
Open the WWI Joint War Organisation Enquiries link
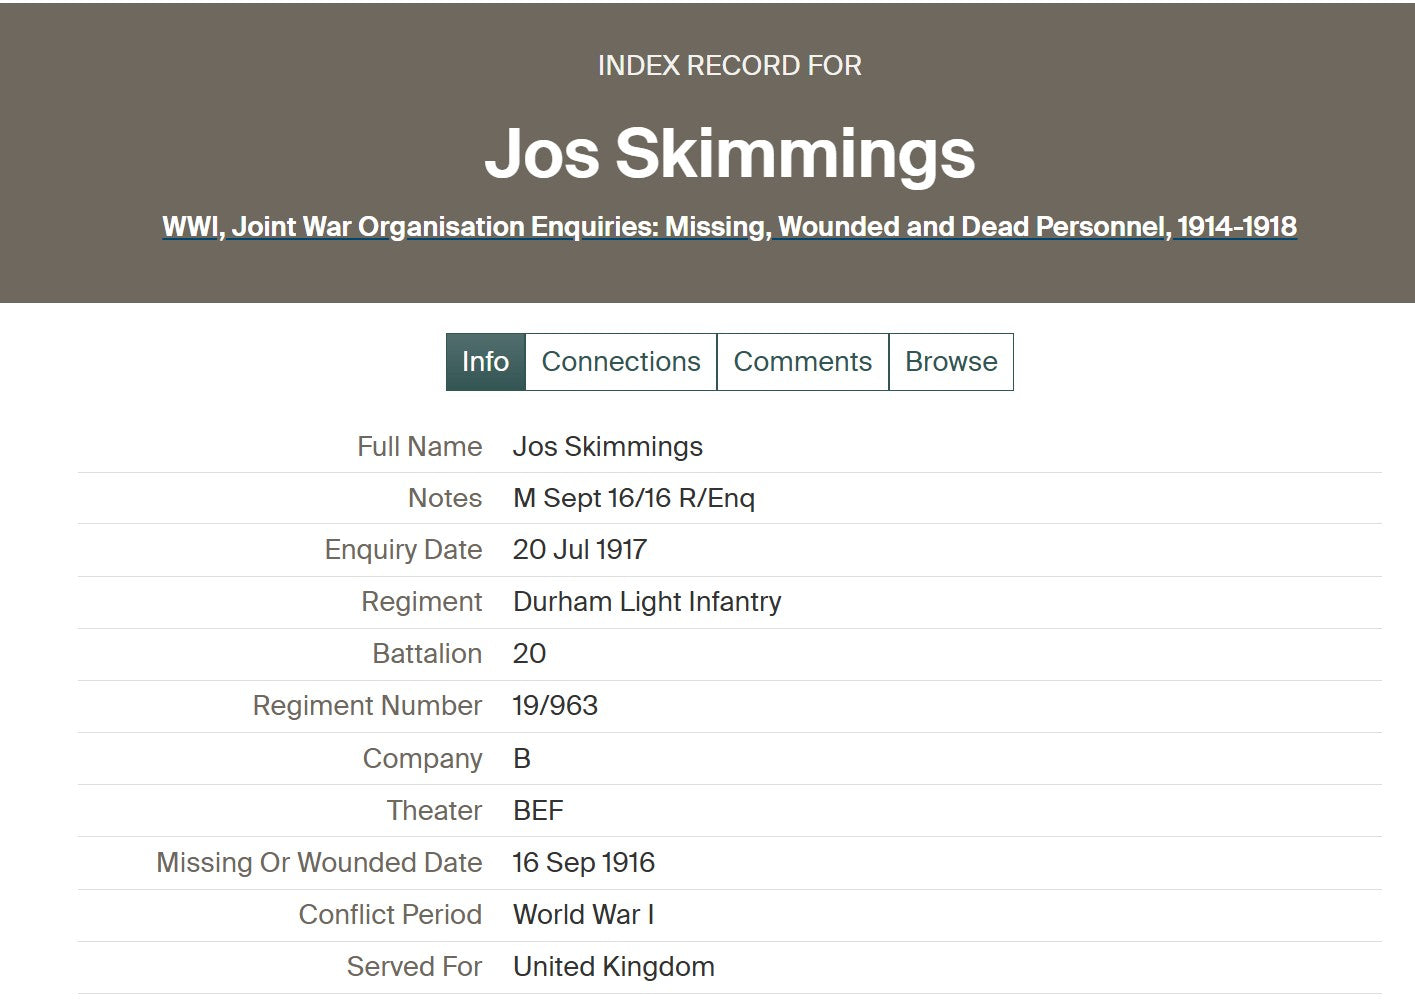729,227
